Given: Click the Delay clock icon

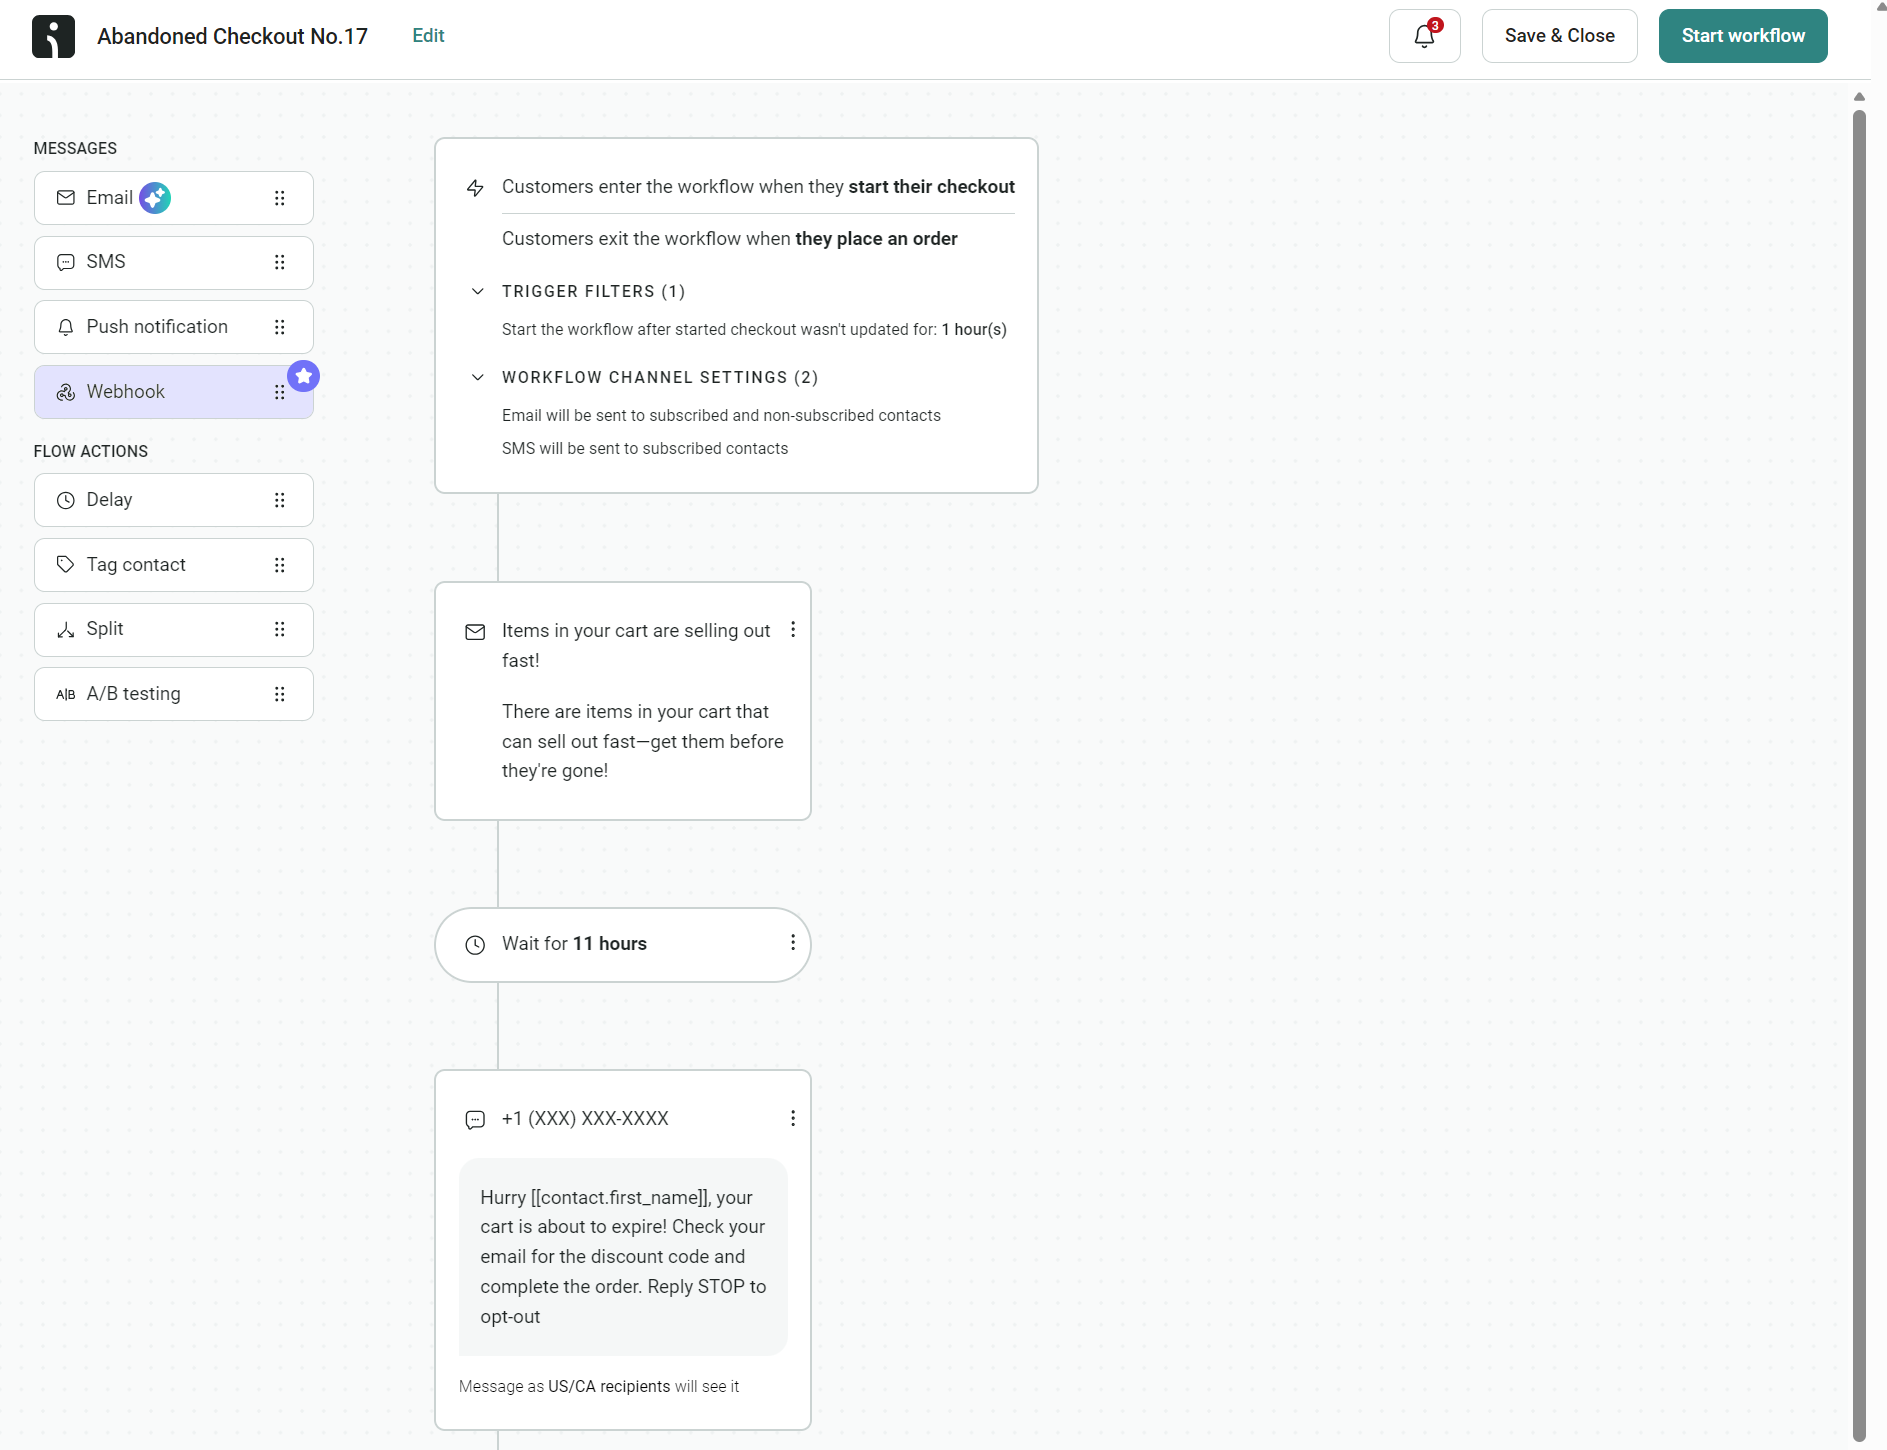Looking at the screenshot, I should click(x=66, y=500).
